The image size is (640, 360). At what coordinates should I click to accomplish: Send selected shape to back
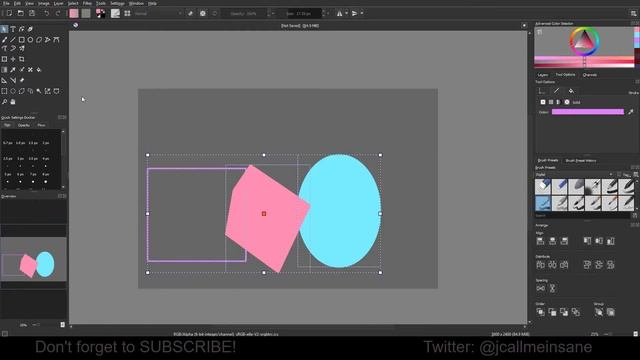click(x=576, y=312)
